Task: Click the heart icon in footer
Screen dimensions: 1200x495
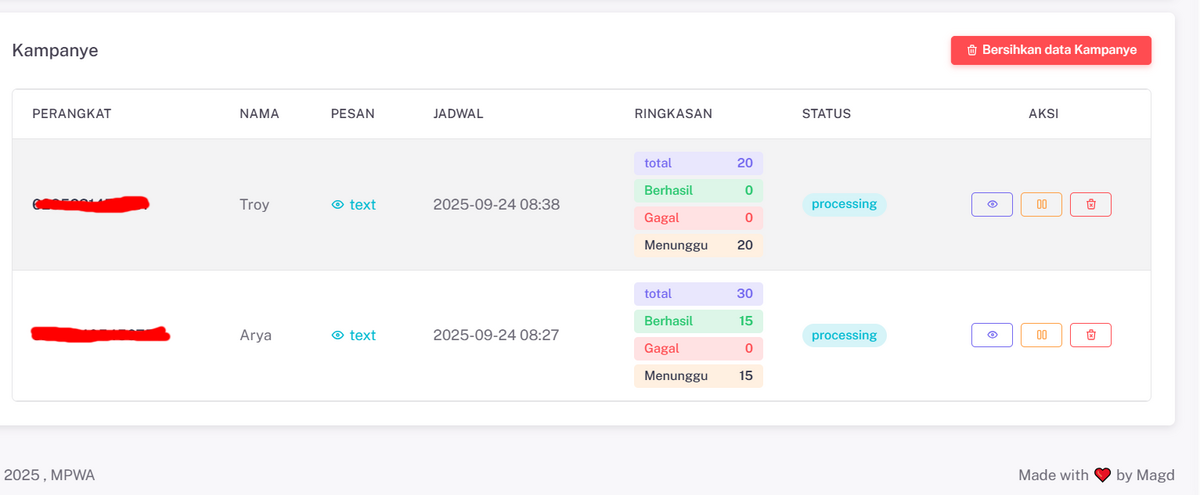Action: 1103,475
